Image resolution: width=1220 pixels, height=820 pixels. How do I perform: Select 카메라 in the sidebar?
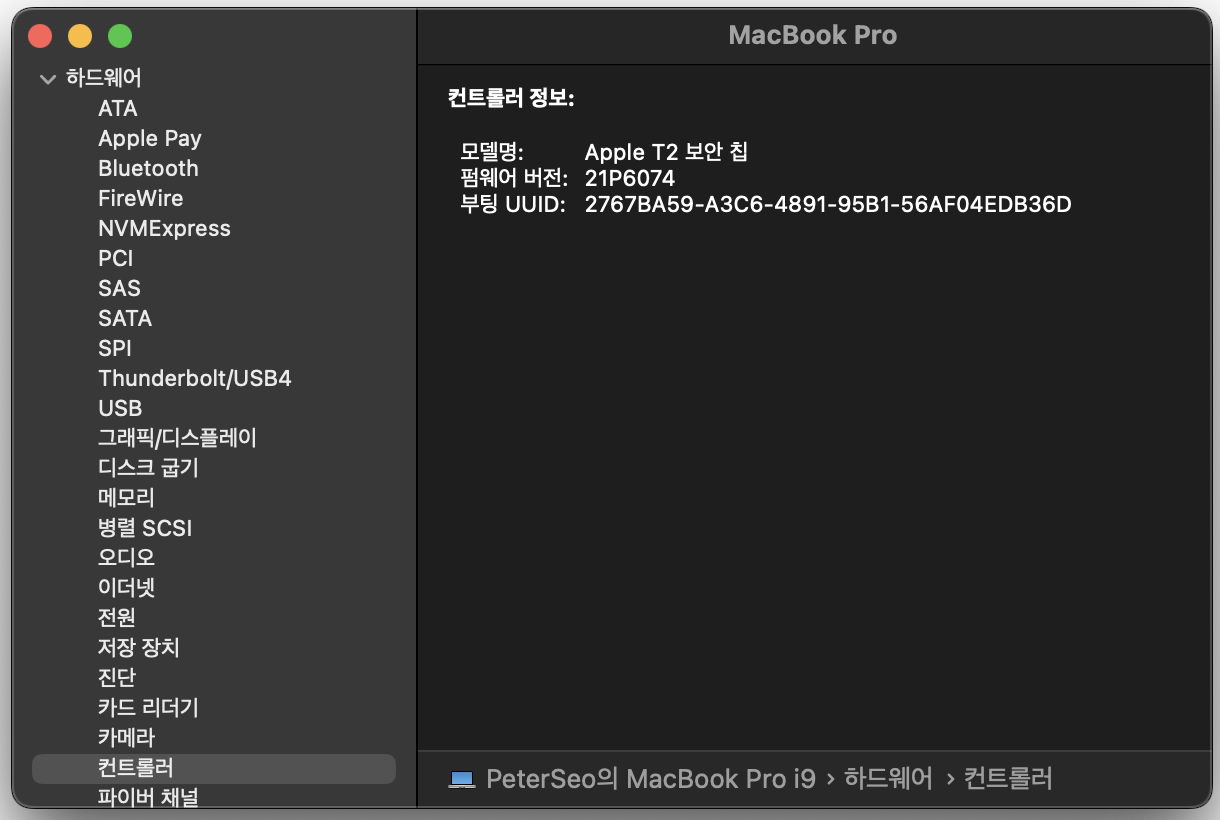pyautogui.click(x=126, y=738)
